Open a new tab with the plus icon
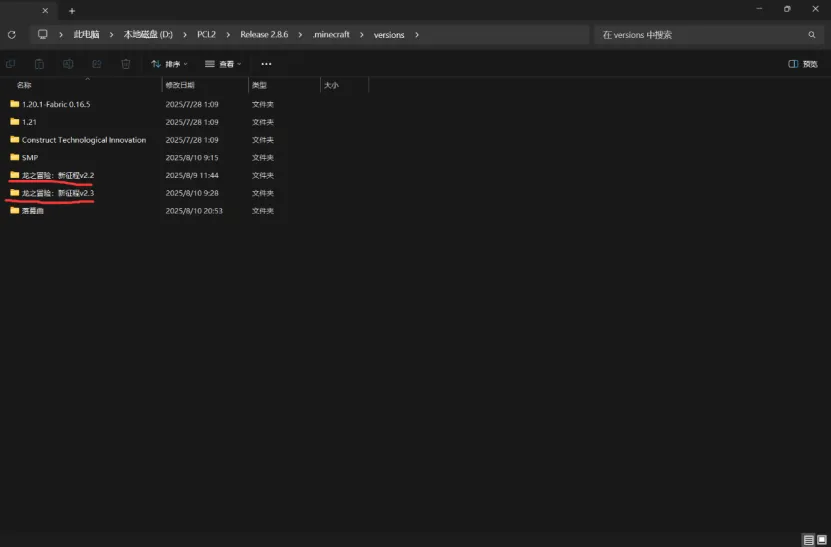831x547 pixels. (71, 10)
